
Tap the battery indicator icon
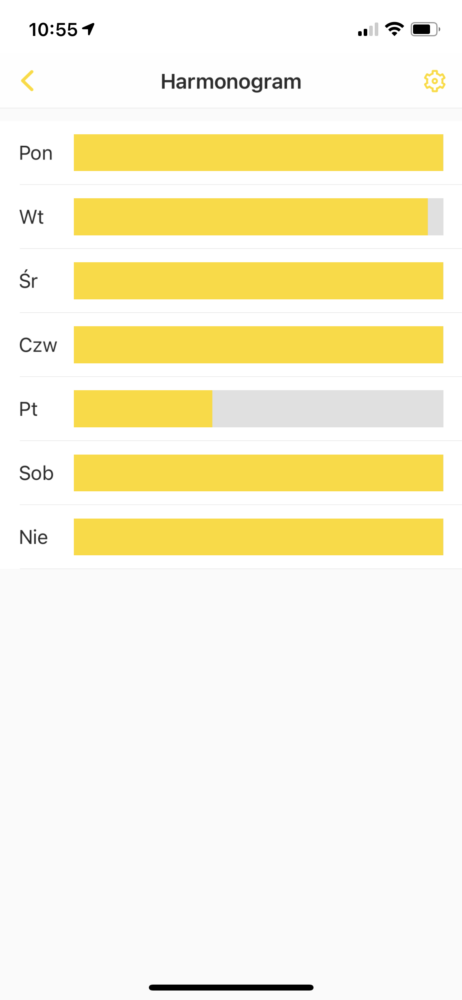click(425, 29)
